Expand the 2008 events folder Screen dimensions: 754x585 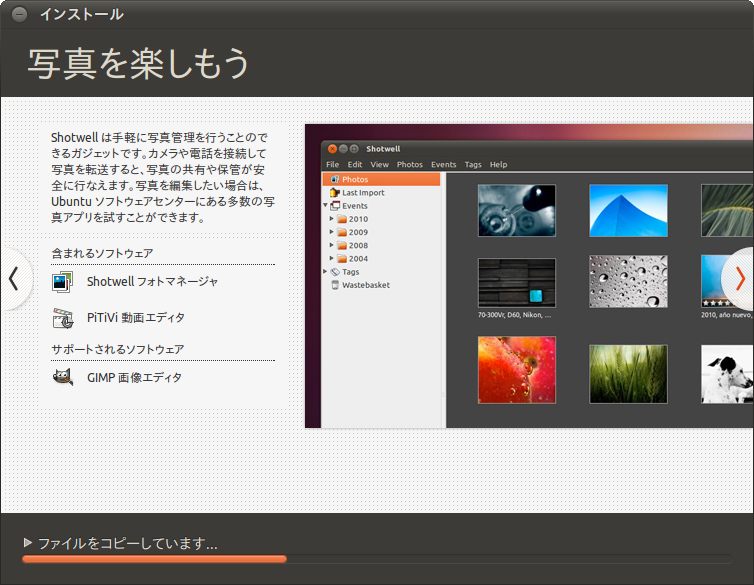(x=331, y=245)
